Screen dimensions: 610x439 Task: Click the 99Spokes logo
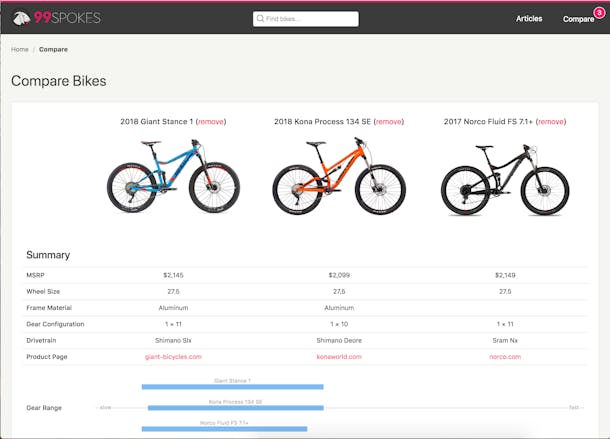(x=57, y=18)
